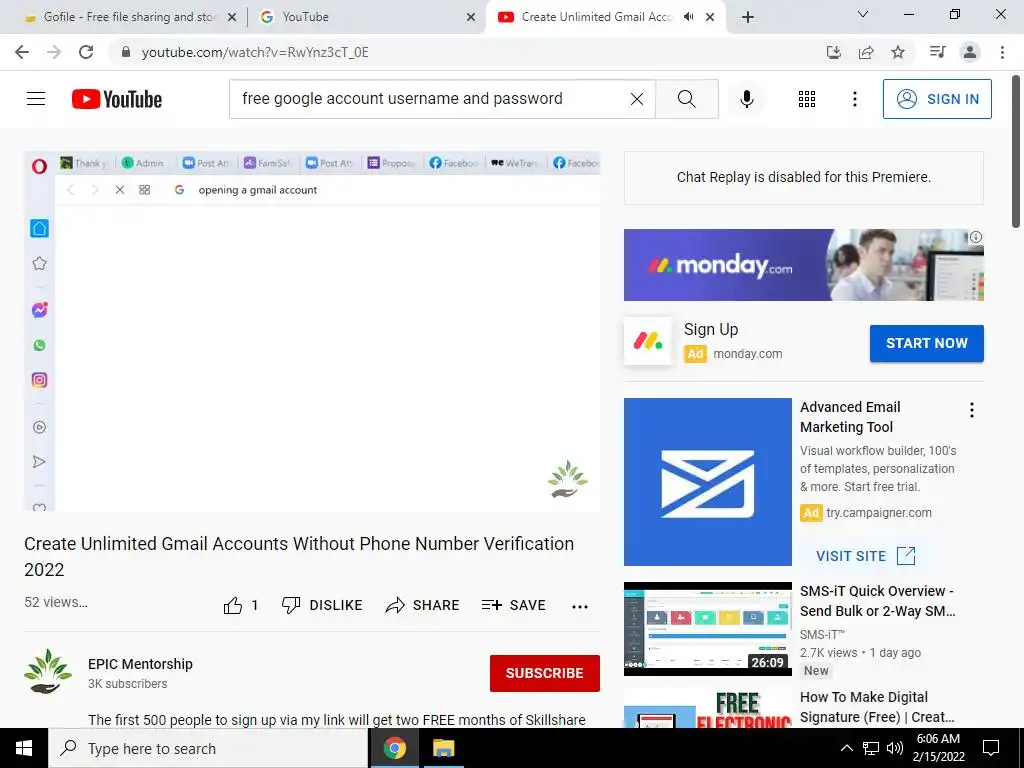This screenshot has width=1024, height=768.
Task: Click the Advanced Email Marketing Tool thumbnail
Action: [x=707, y=481]
